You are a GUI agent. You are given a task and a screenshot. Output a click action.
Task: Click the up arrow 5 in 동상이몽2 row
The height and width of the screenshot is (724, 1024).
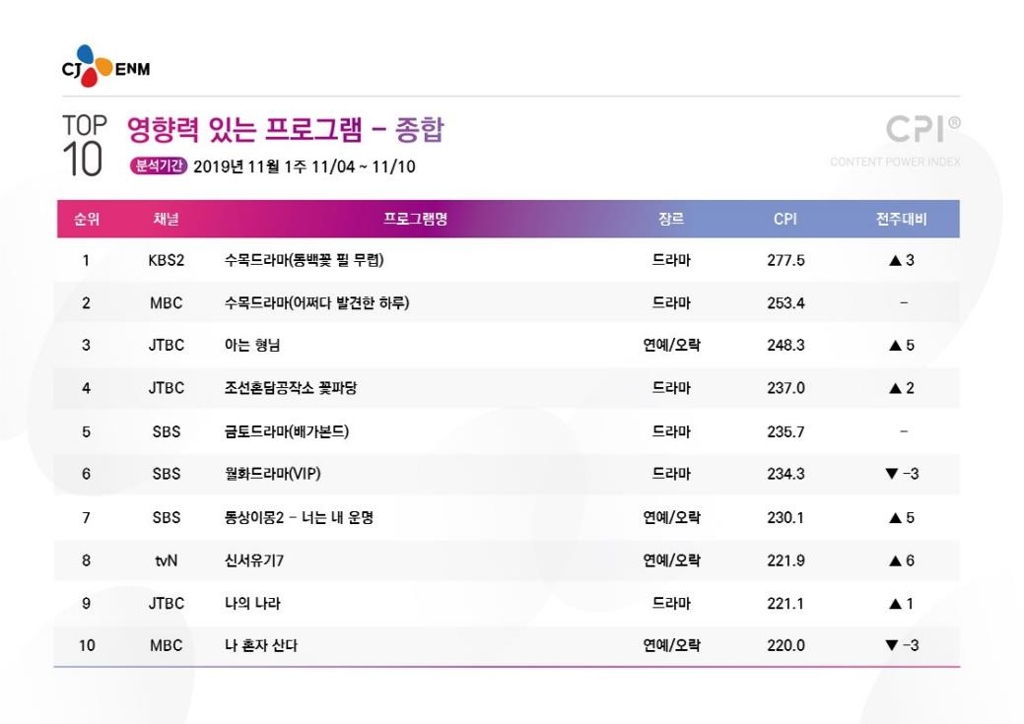(x=902, y=518)
